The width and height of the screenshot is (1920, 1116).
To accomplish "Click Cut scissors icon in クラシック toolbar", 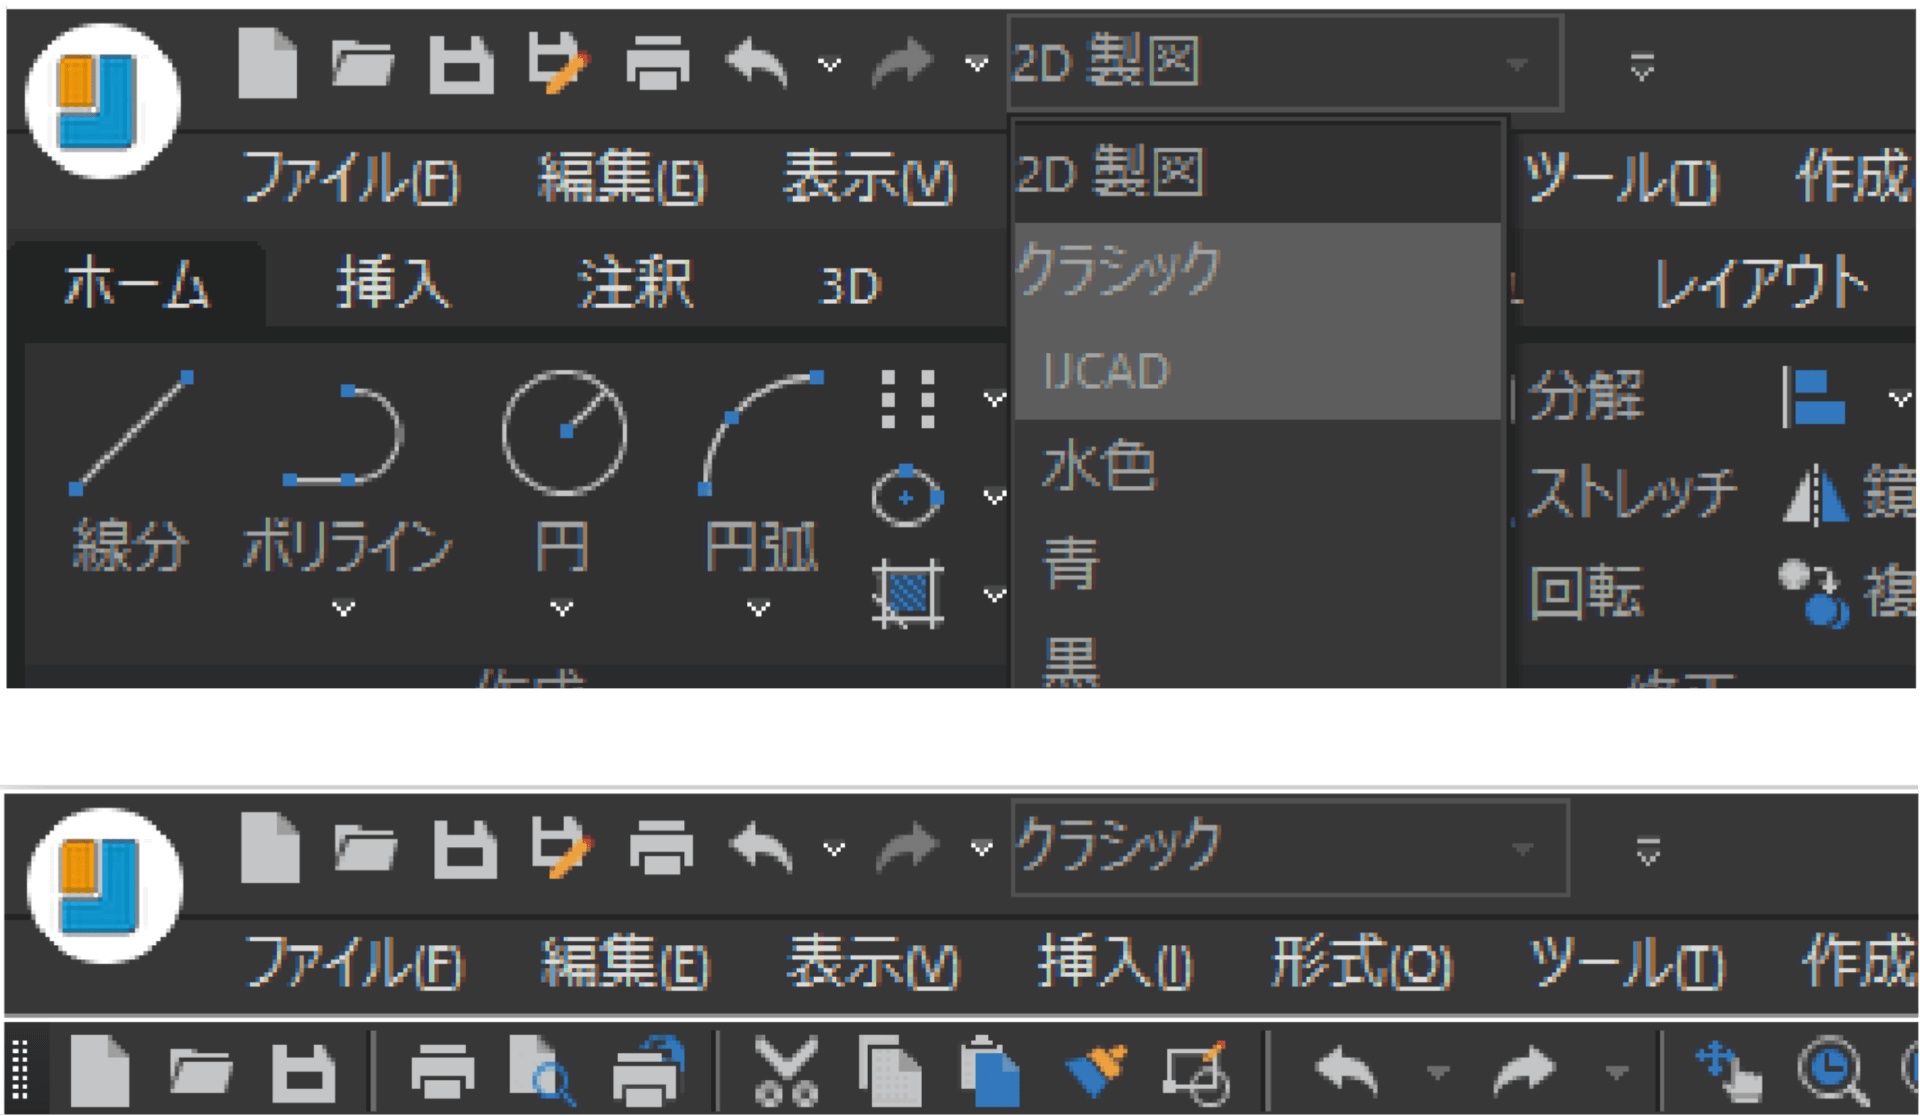I will coord(786,1071).
